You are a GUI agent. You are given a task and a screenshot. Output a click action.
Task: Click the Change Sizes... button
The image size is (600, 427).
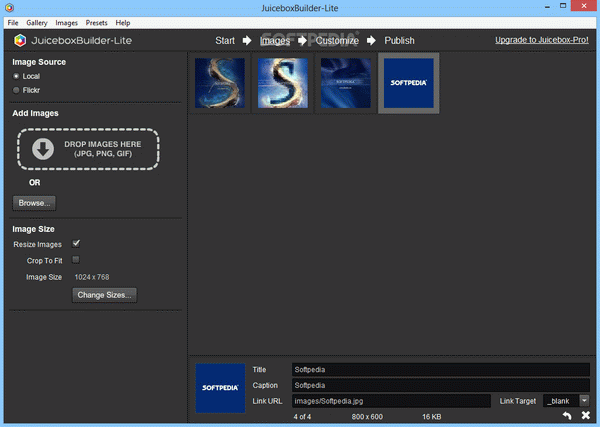pos(104,295)
